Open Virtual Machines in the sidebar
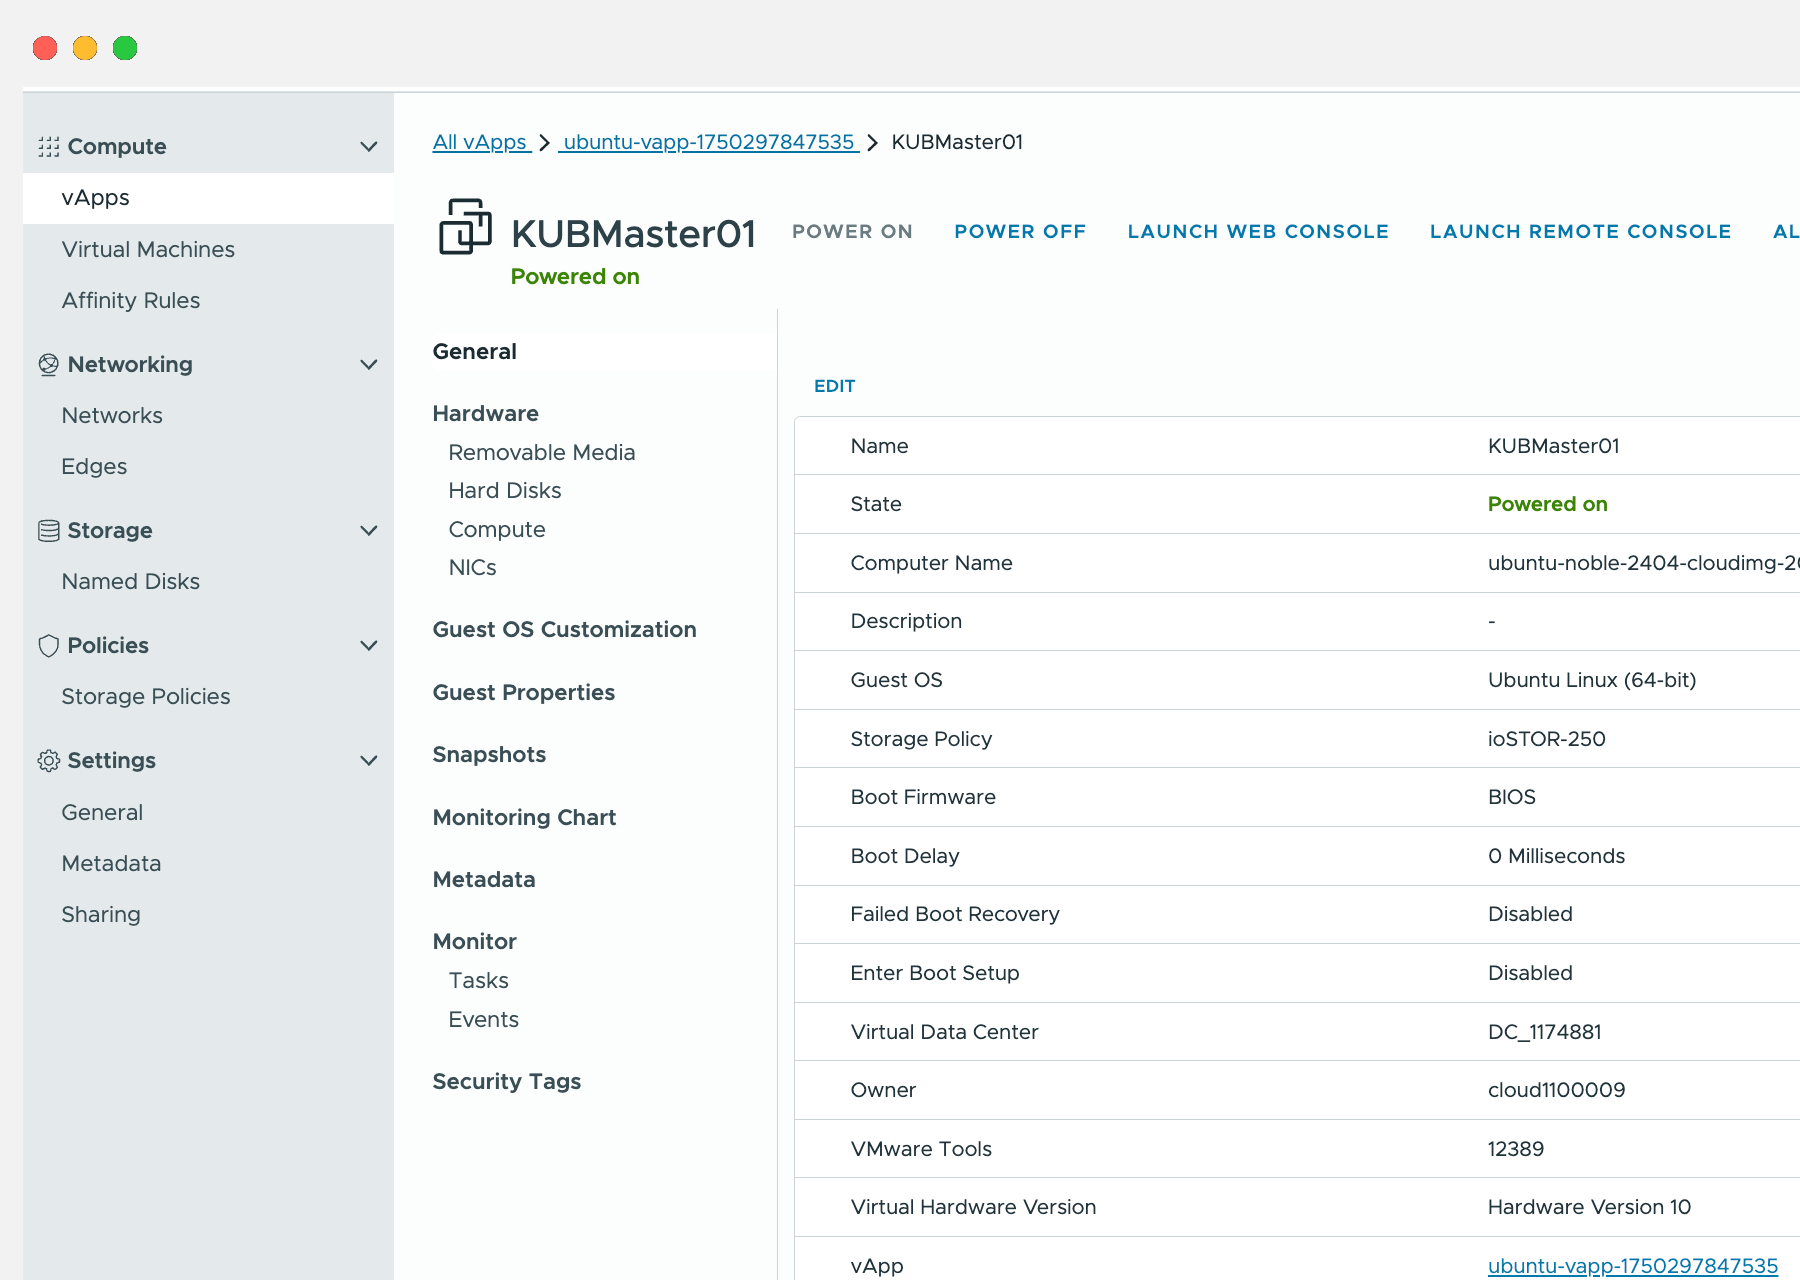This screenshot has height=1280, width=1800. pyautogui.click(x=148, y=249)
